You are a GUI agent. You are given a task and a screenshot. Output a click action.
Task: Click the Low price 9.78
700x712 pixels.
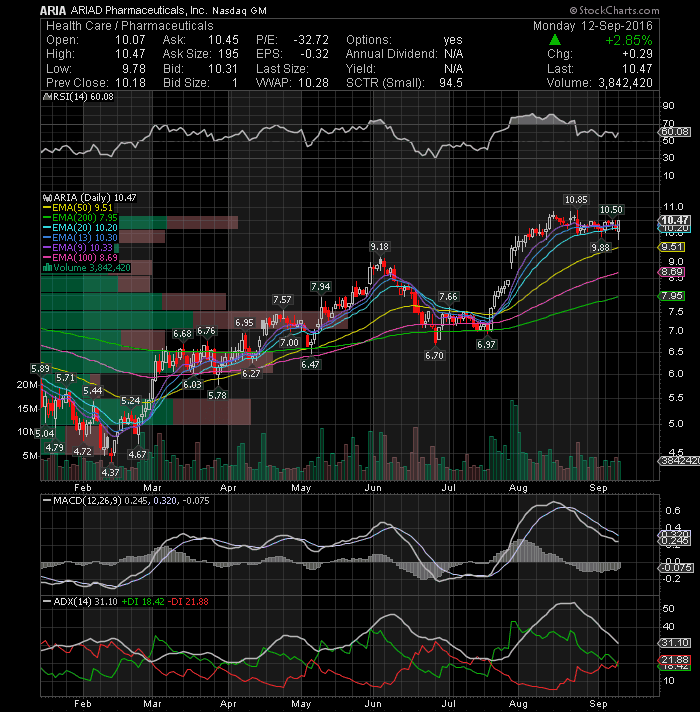133,69
